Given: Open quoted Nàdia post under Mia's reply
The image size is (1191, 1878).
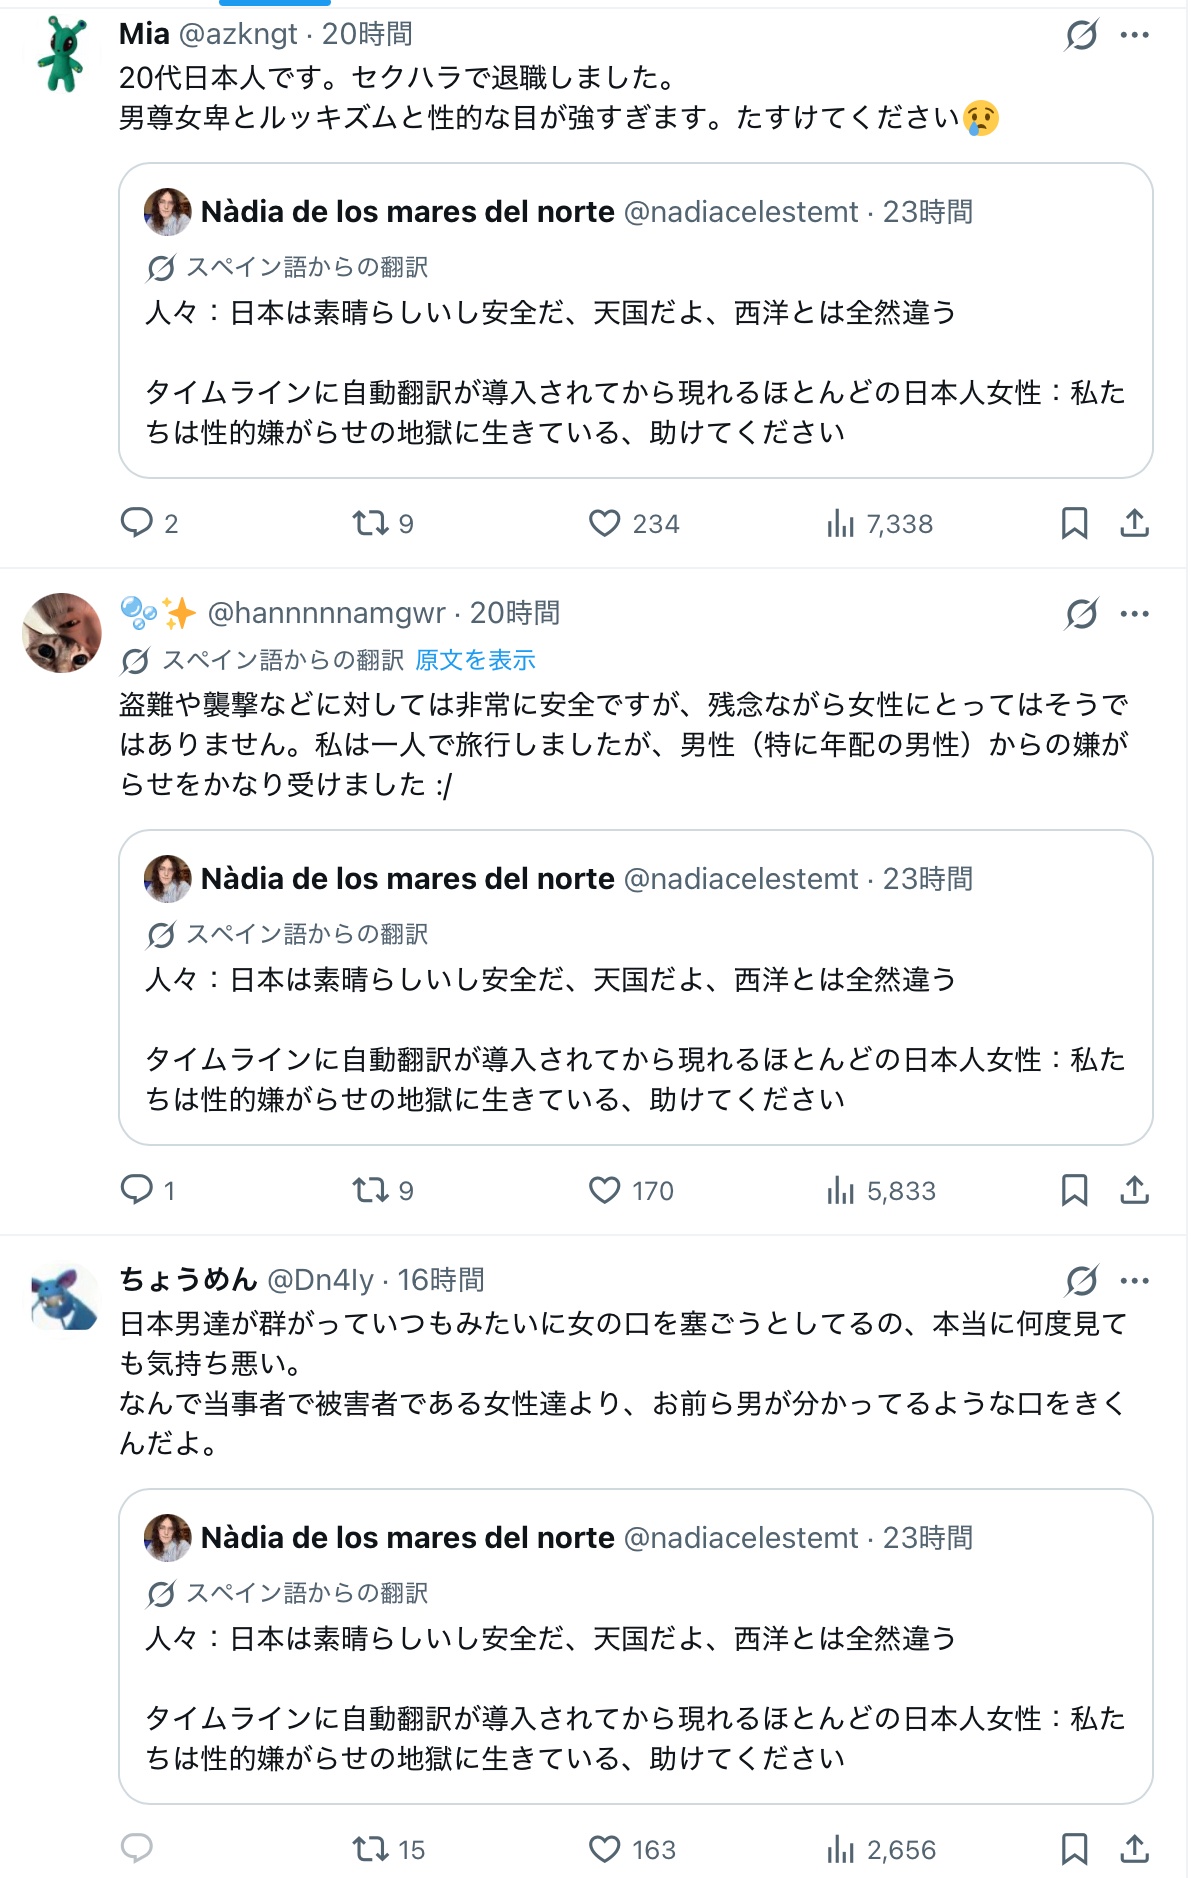Looking at the screenshot, I should coord(636,320).
